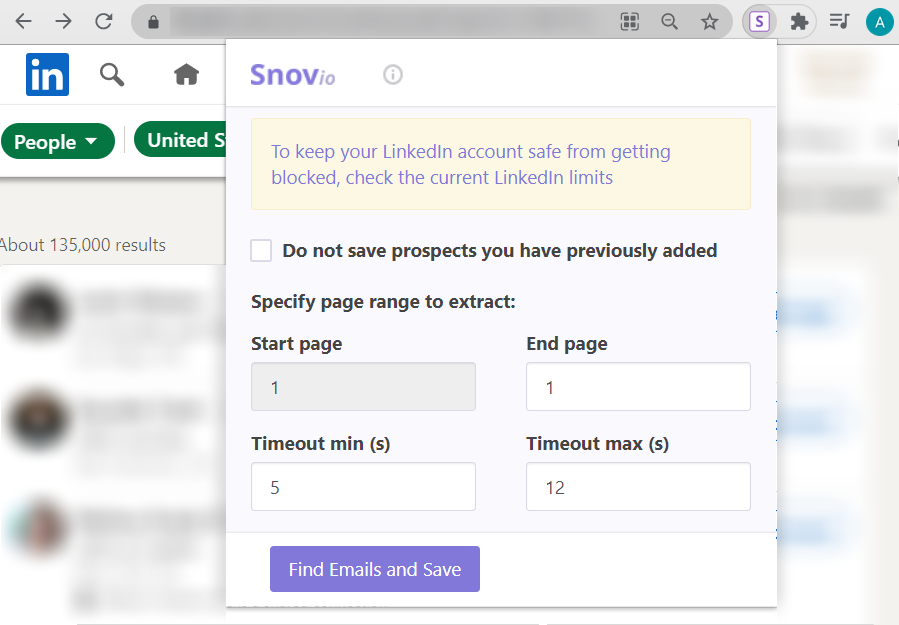This screenshot has width=899, height=625.
Task: Click the LinkedIn logo
Action: pyautogui.click(x=47, y=74)
